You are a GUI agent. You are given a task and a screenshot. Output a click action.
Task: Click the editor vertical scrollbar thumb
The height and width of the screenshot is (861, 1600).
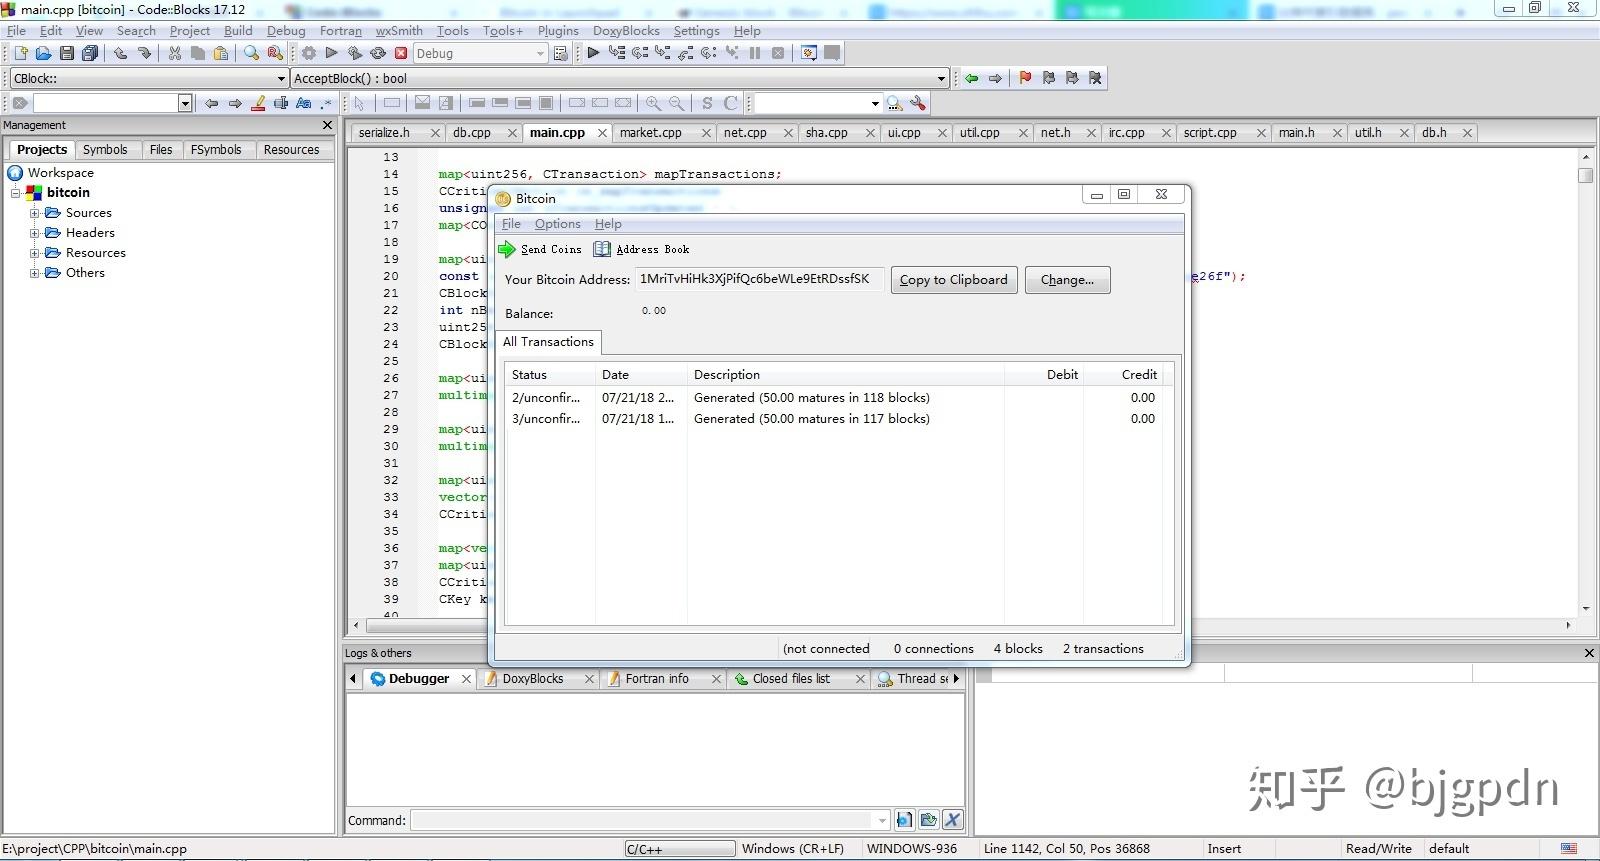[1585, 175]
